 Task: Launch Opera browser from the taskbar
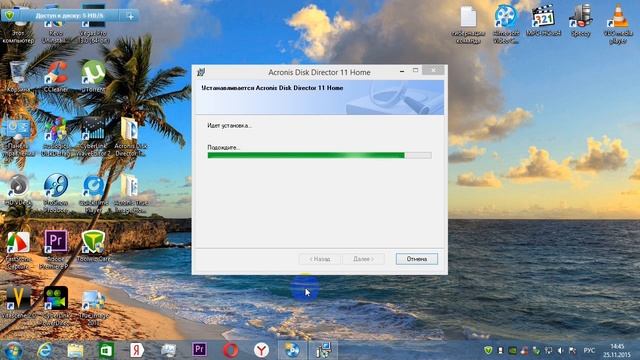pos(231,350)
